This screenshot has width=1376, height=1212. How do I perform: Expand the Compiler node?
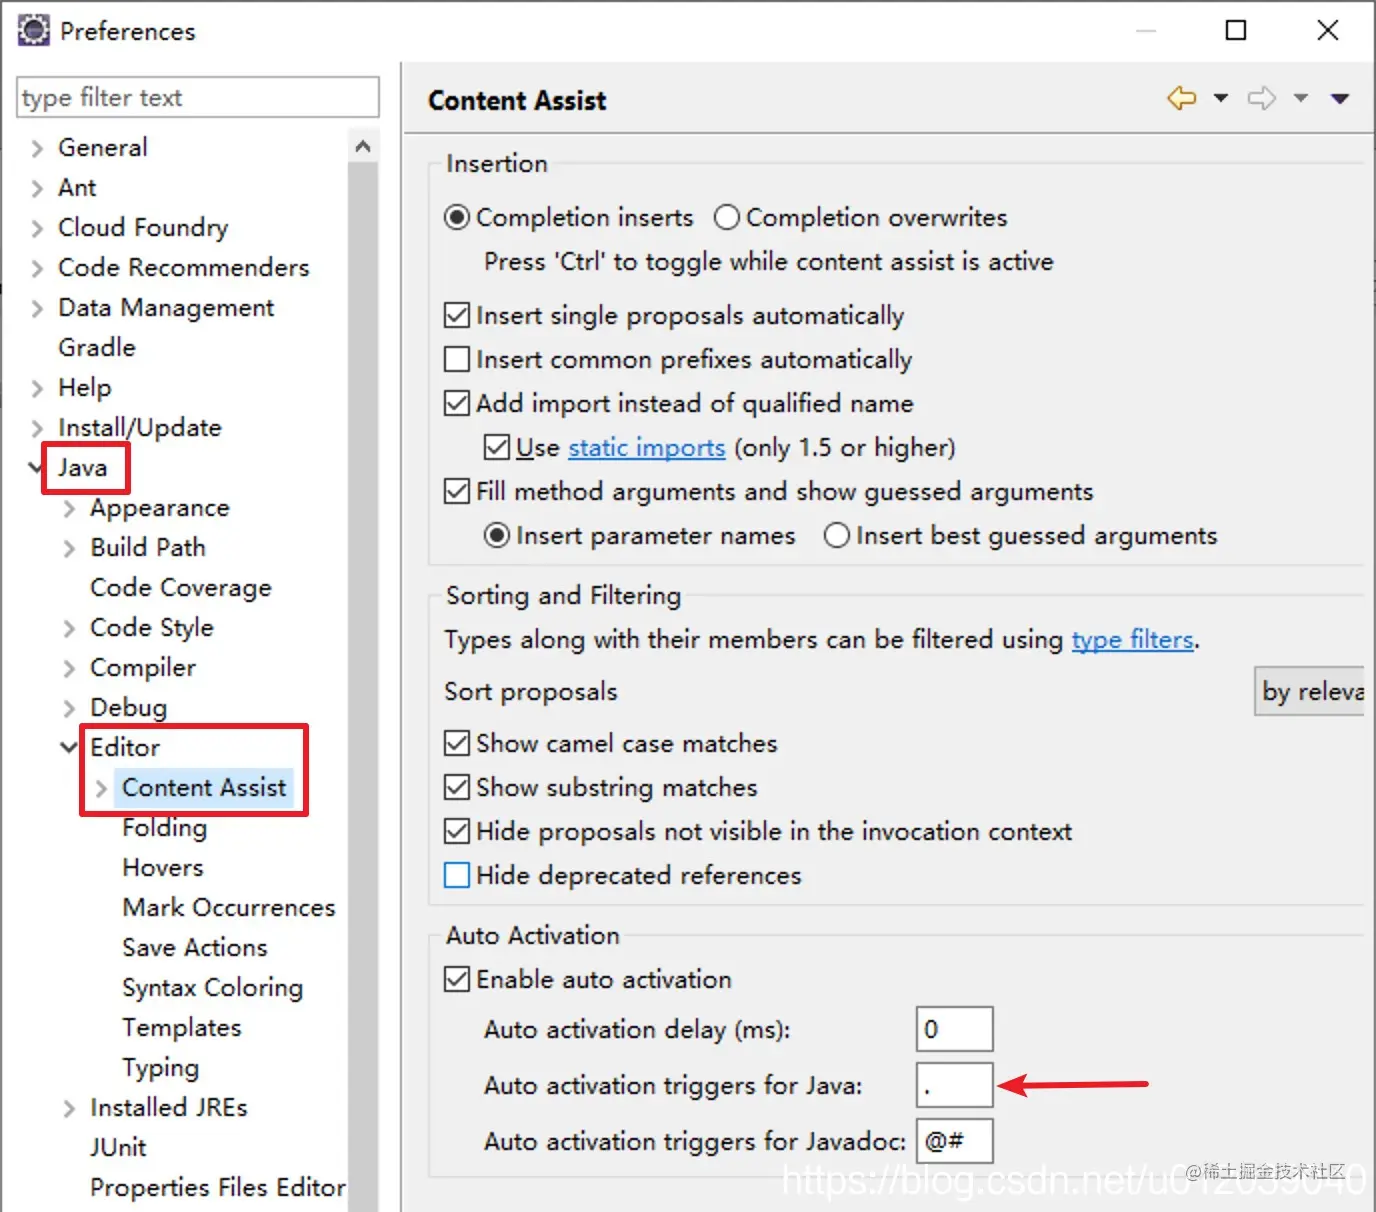69,668
